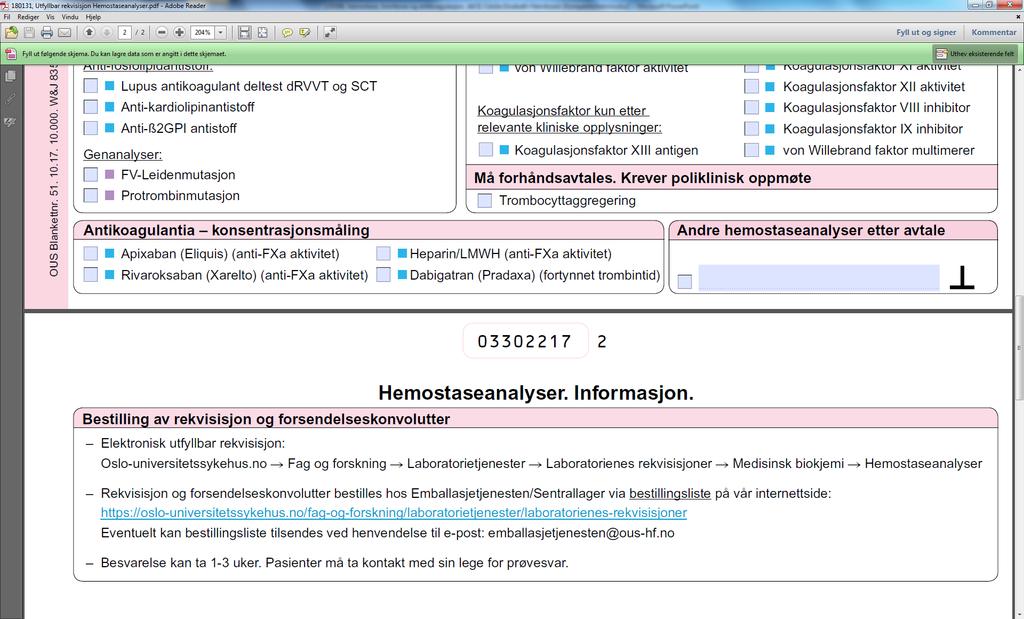Check the Andre hemostaseanalyser checkbox
Image resolution: width=1024 pixels, height=619 pixels.
click(684, 281)
